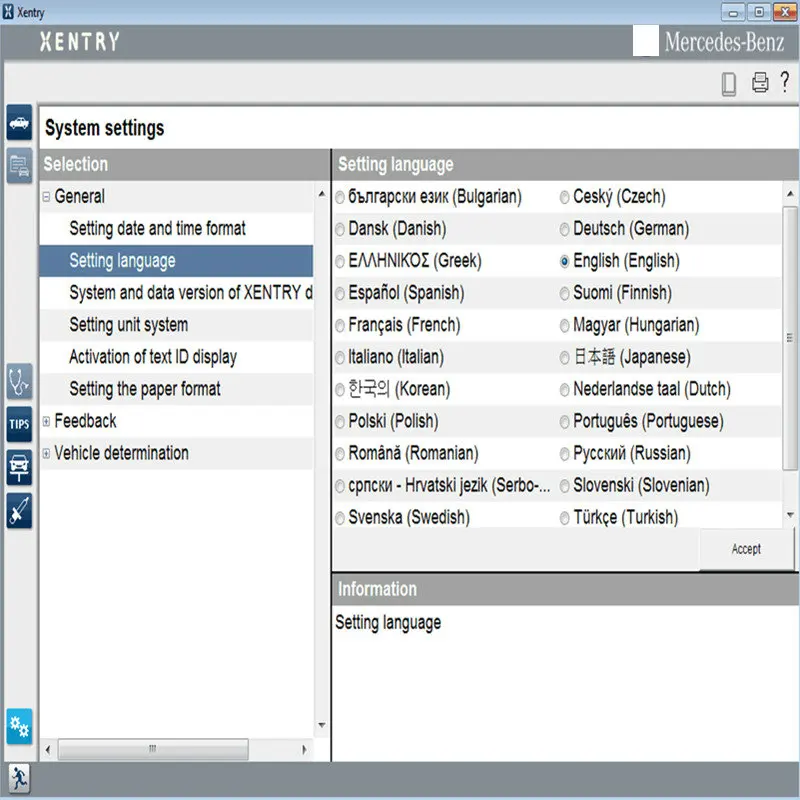Viewport: 800px width, 800px height.
Task: Open the vehicle documents list sidebar icon
Action: pyautogui.click(x=19, y=166)
